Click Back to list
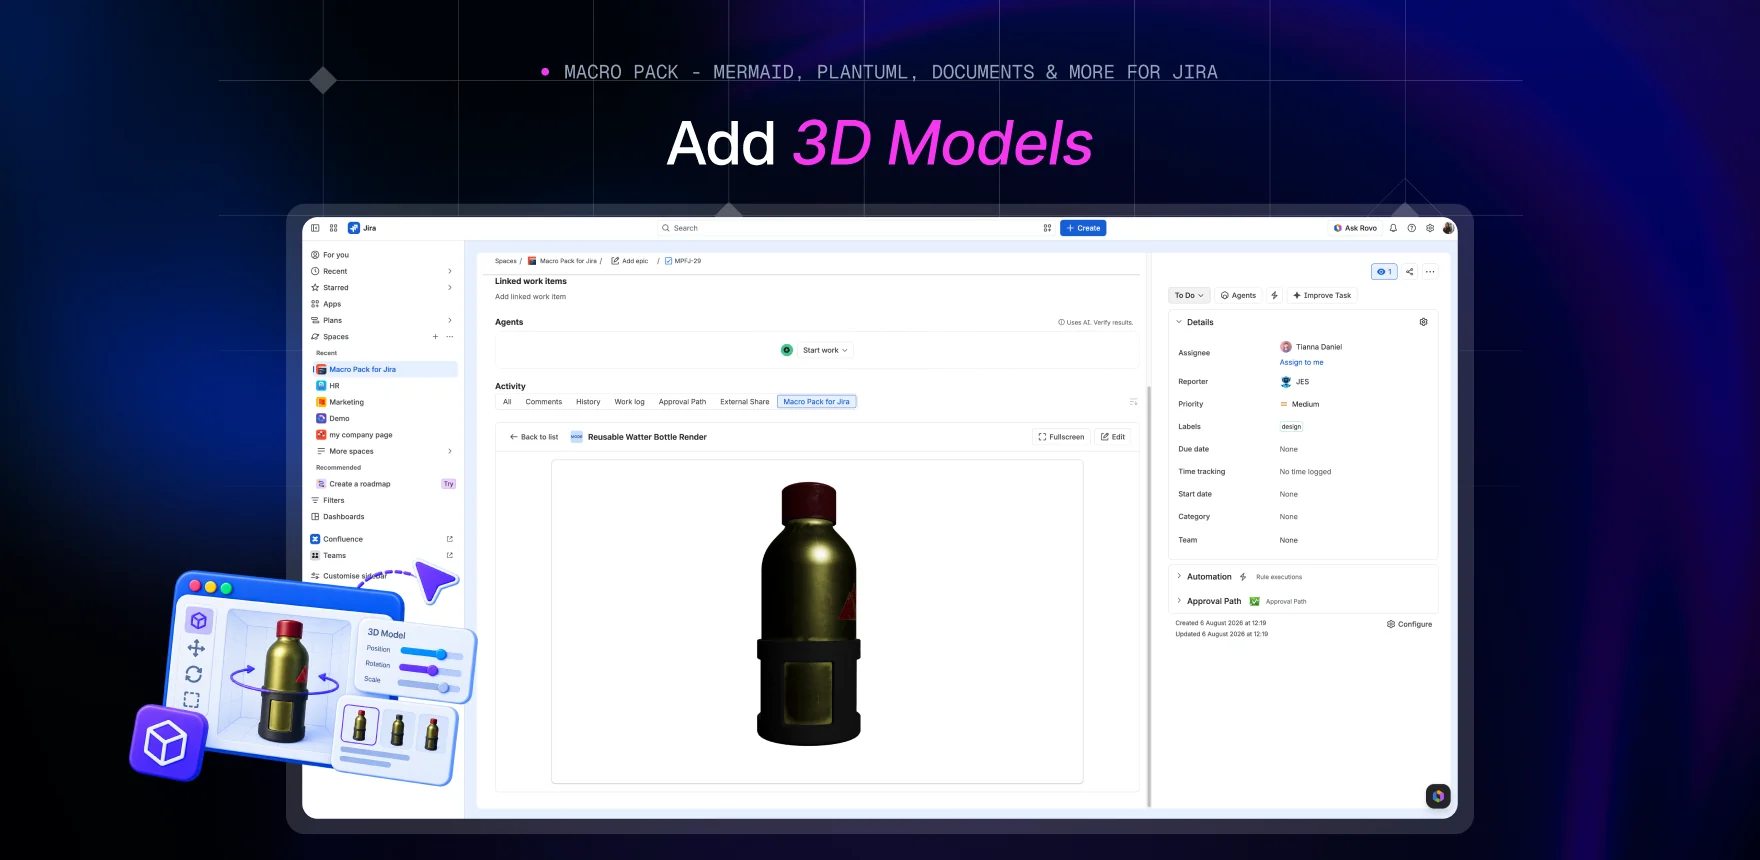Screen dimensions: 1760x860 point(534,437)
